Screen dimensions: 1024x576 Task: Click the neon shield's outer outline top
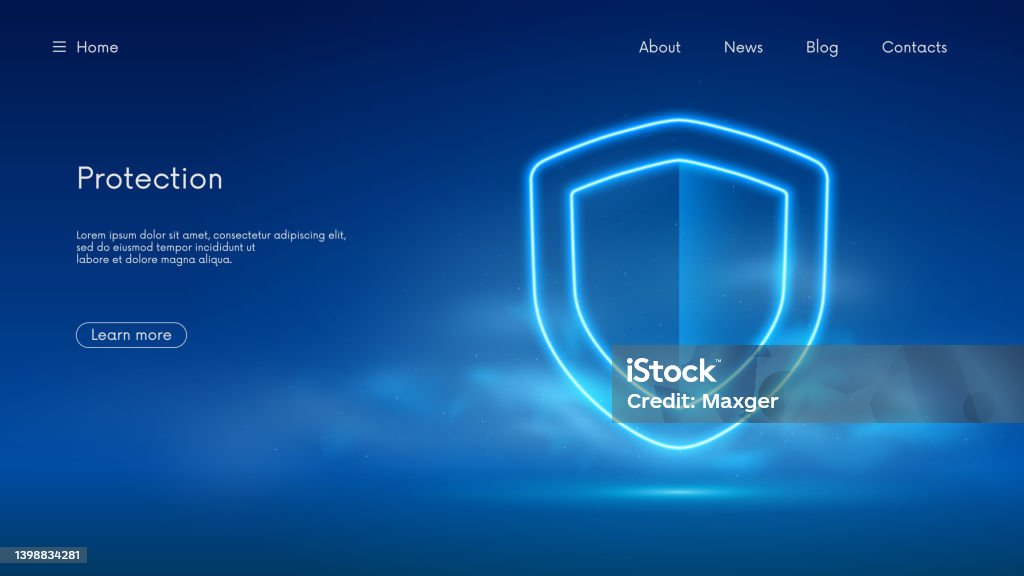(679, 120)
